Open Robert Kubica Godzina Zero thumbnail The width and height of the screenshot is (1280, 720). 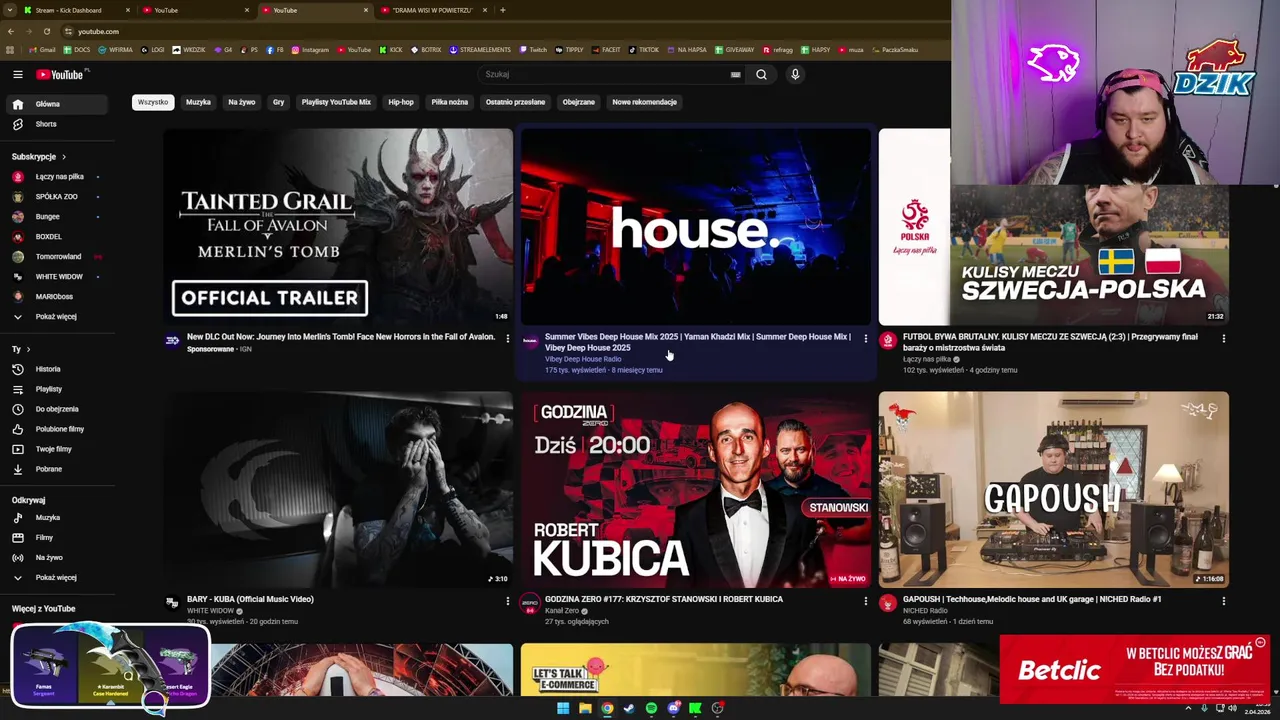[x=695, y=489]
